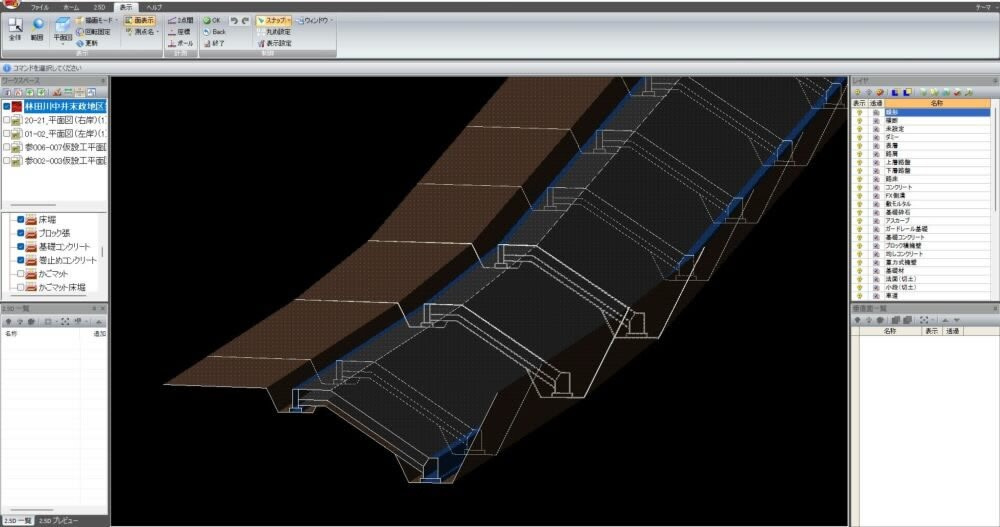The image size is (1000, 527).
Task: Open the ウィンドウ dropdown menu
Action: 333,20
